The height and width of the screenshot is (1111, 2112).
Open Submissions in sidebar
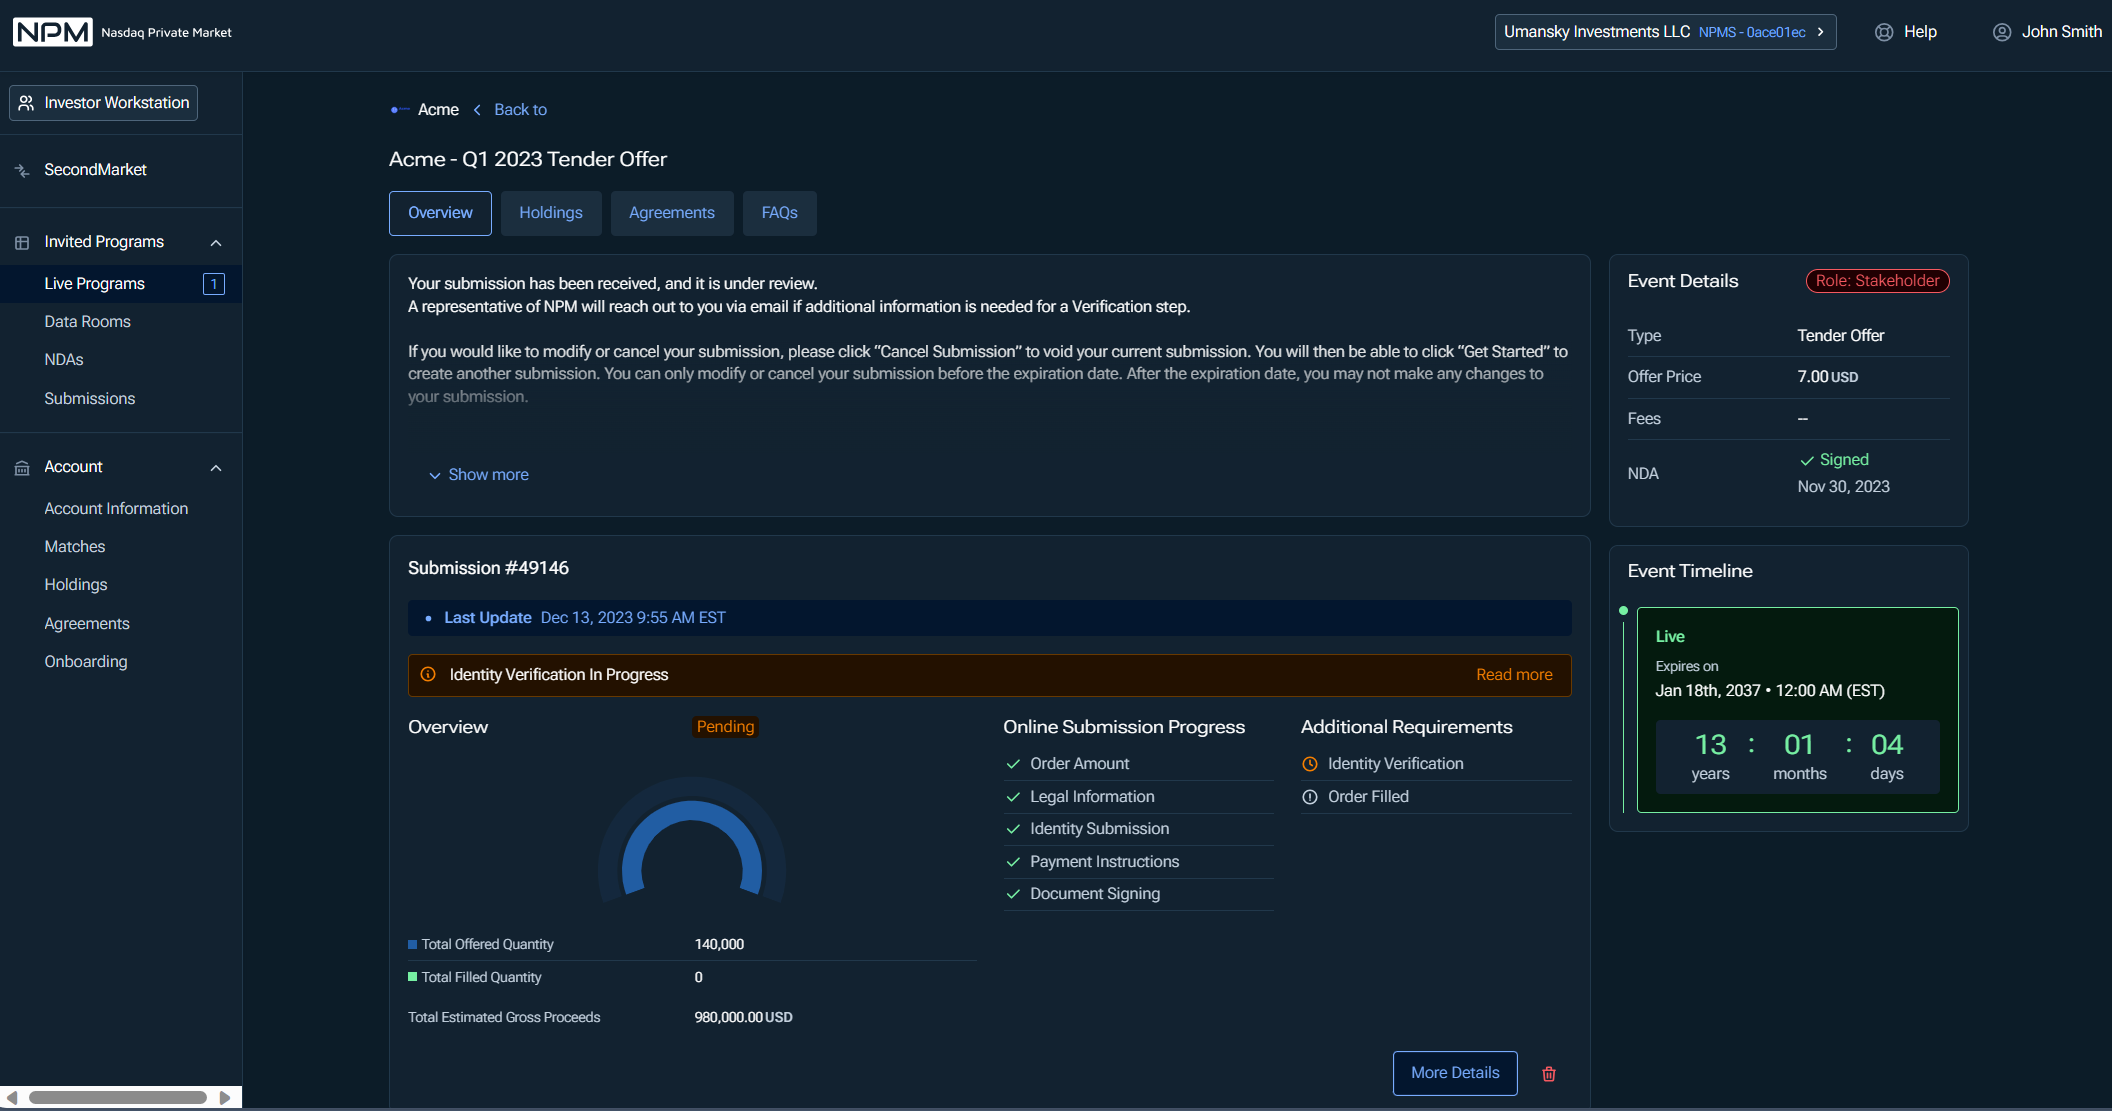point(90,399)
